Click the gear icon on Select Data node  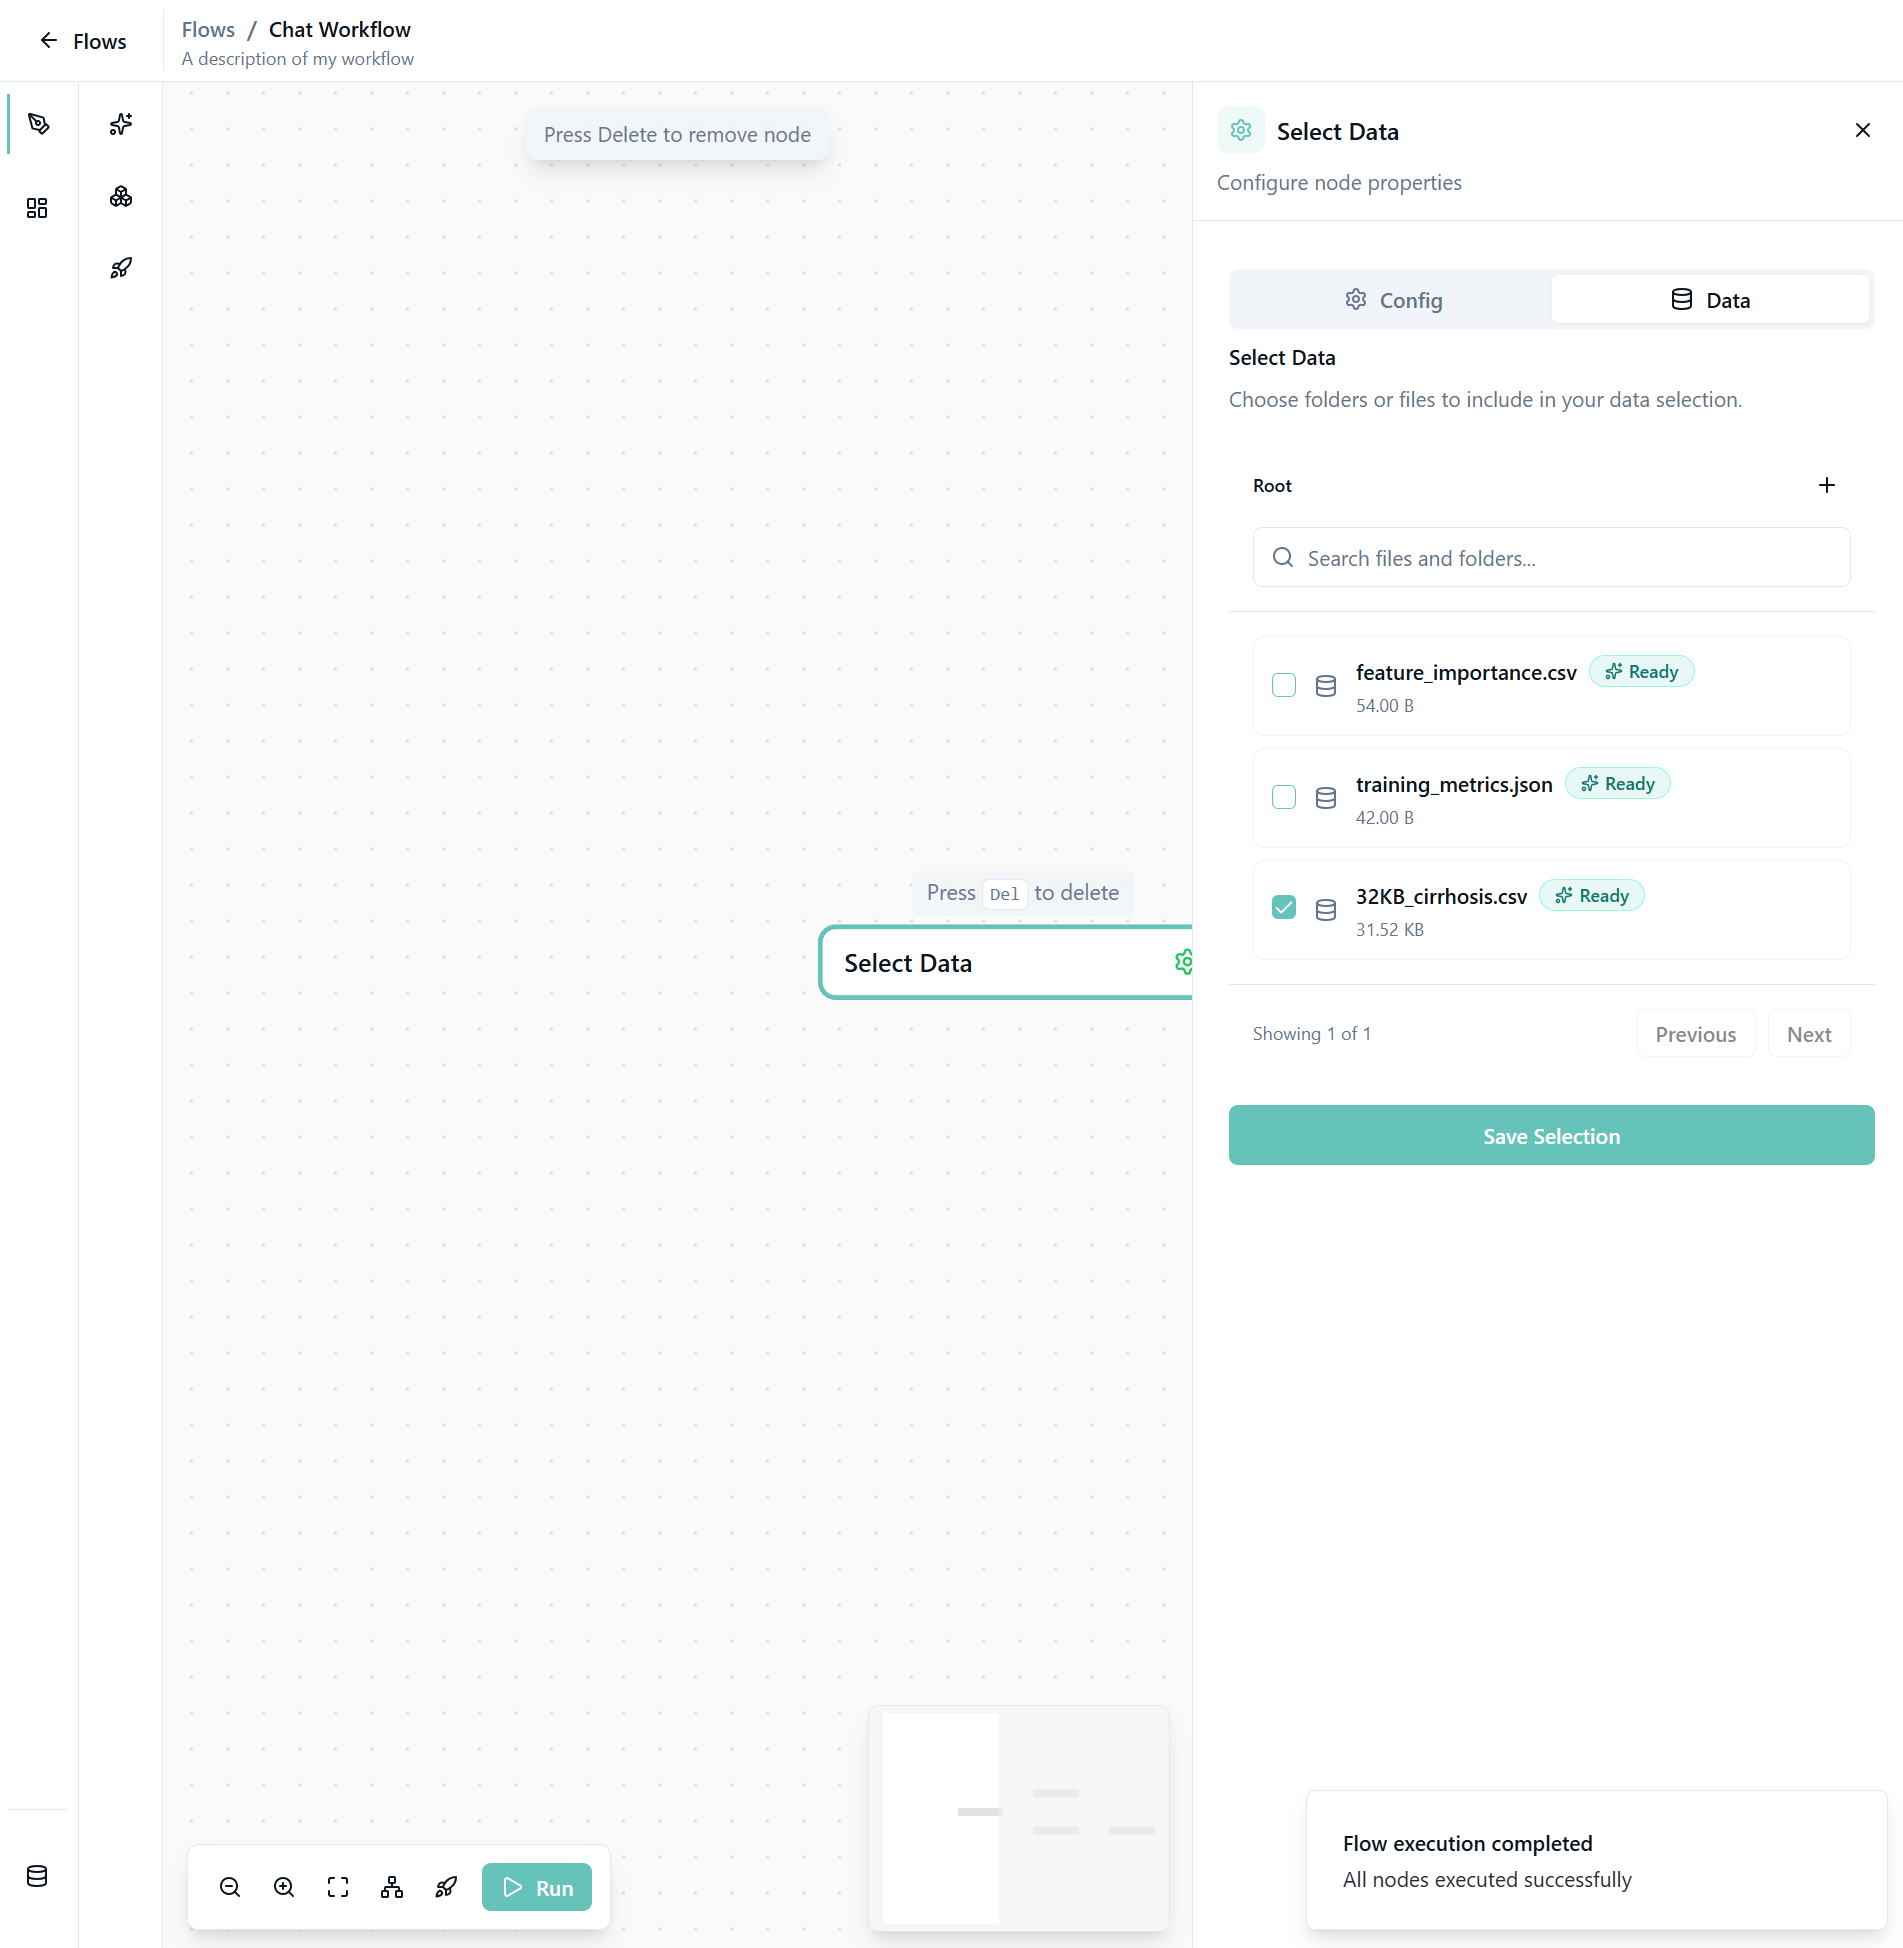[1183, 962]
